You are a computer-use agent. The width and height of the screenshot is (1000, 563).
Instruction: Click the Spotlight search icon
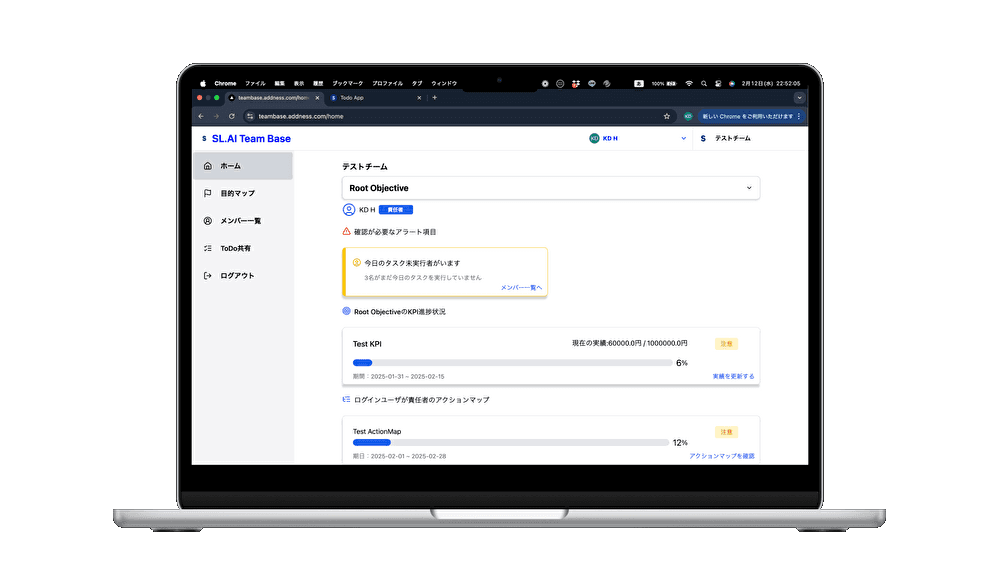[704, 84]
